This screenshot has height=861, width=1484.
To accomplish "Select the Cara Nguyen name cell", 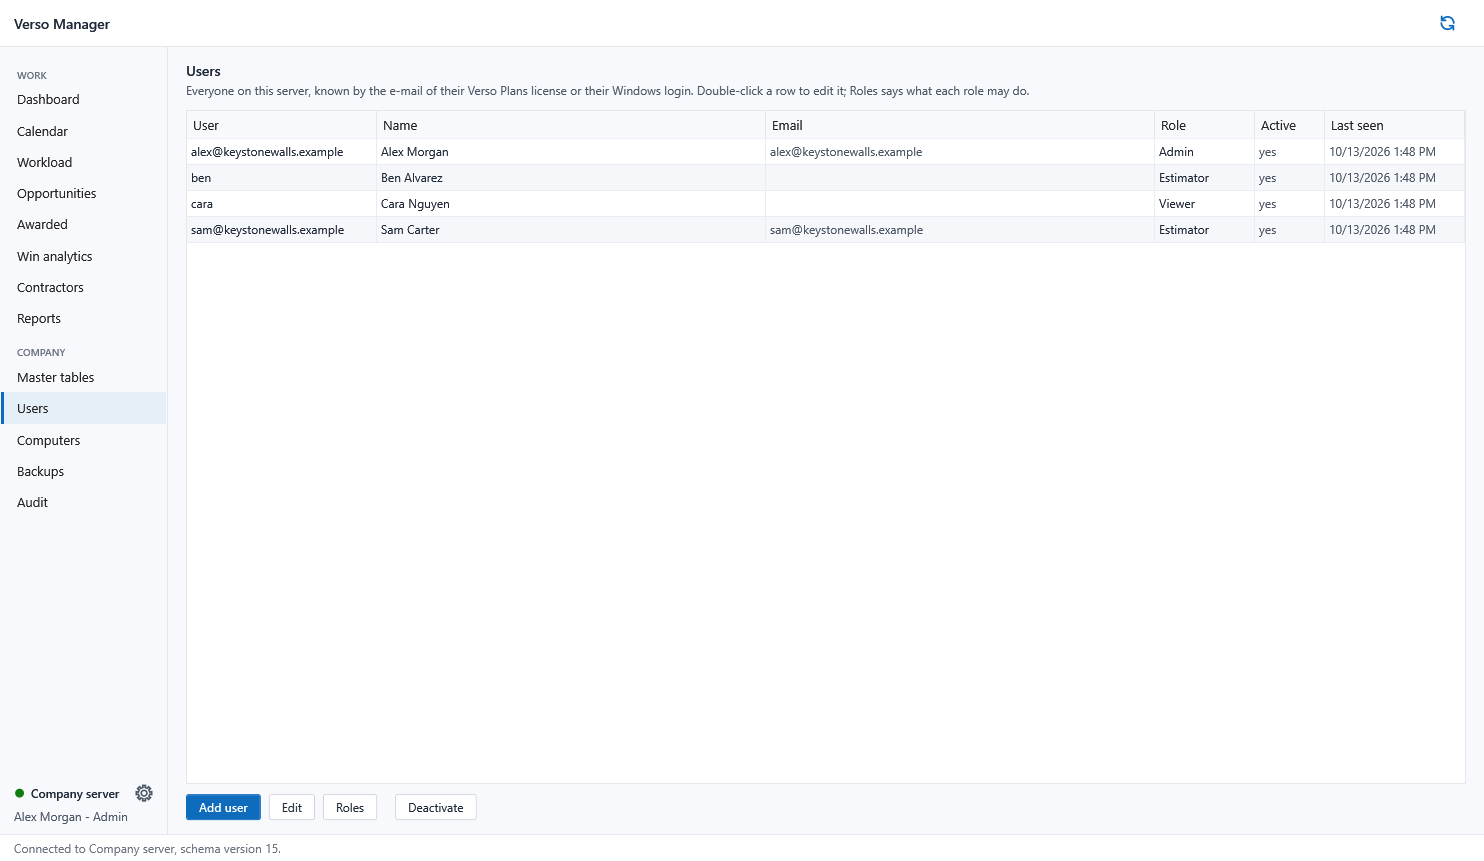I will click(x=571, y=204).
